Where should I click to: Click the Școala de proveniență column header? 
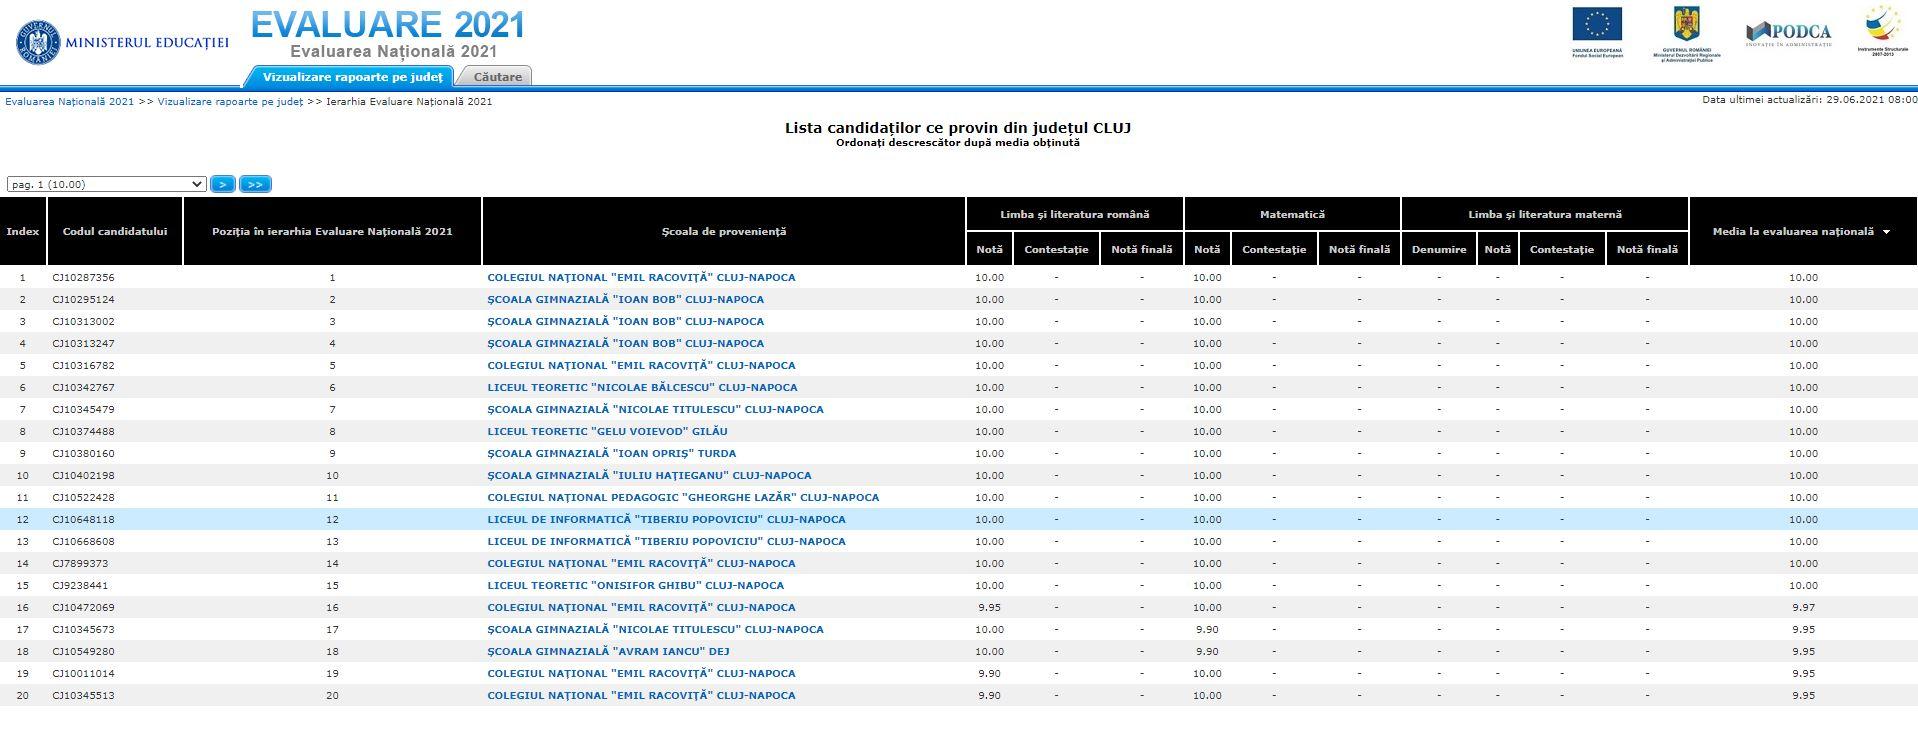[724, 231]
